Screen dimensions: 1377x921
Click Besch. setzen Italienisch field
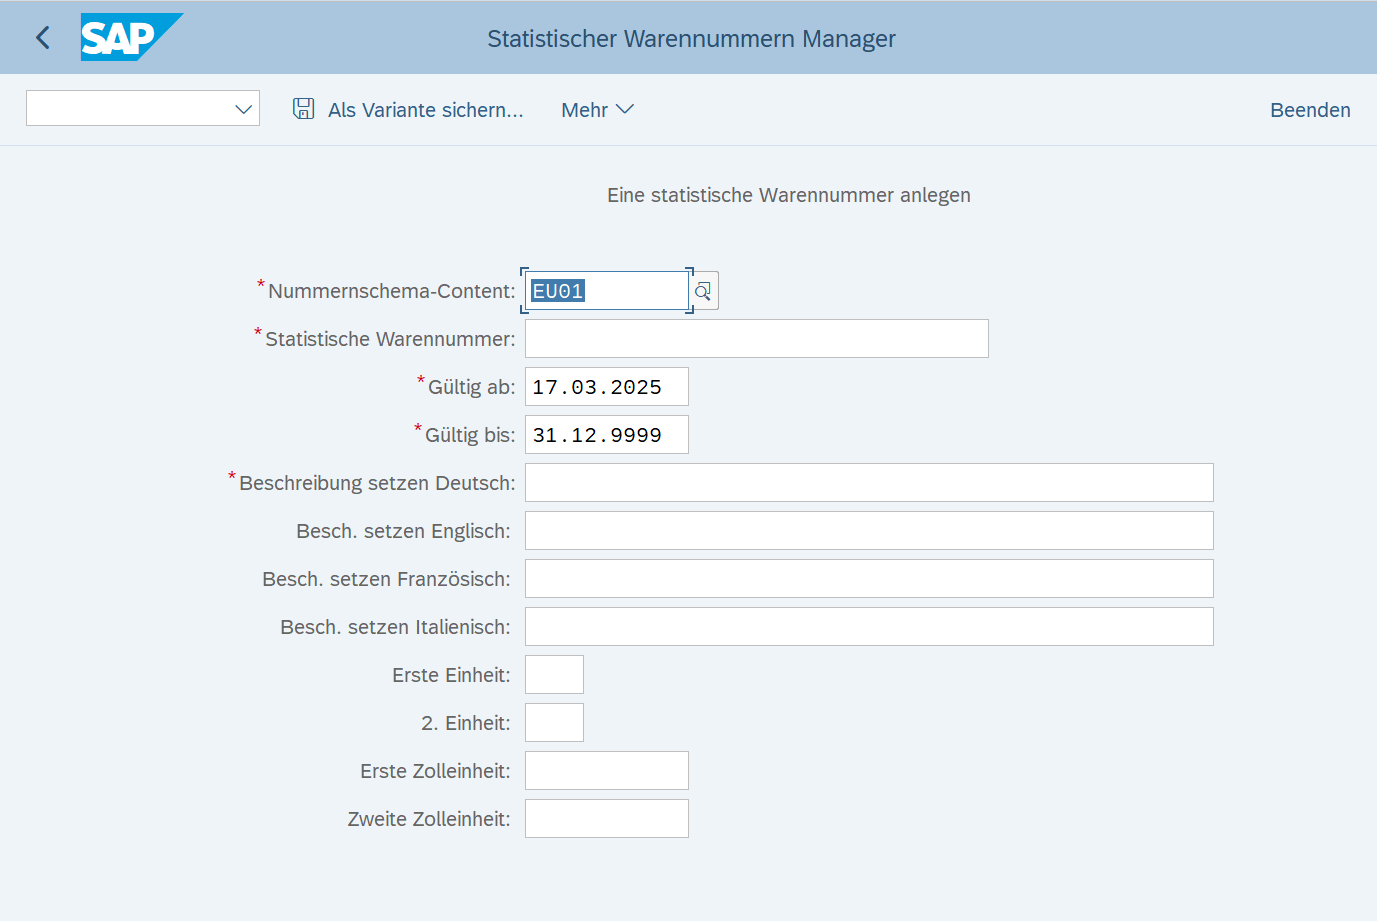[x=869, y=627]
